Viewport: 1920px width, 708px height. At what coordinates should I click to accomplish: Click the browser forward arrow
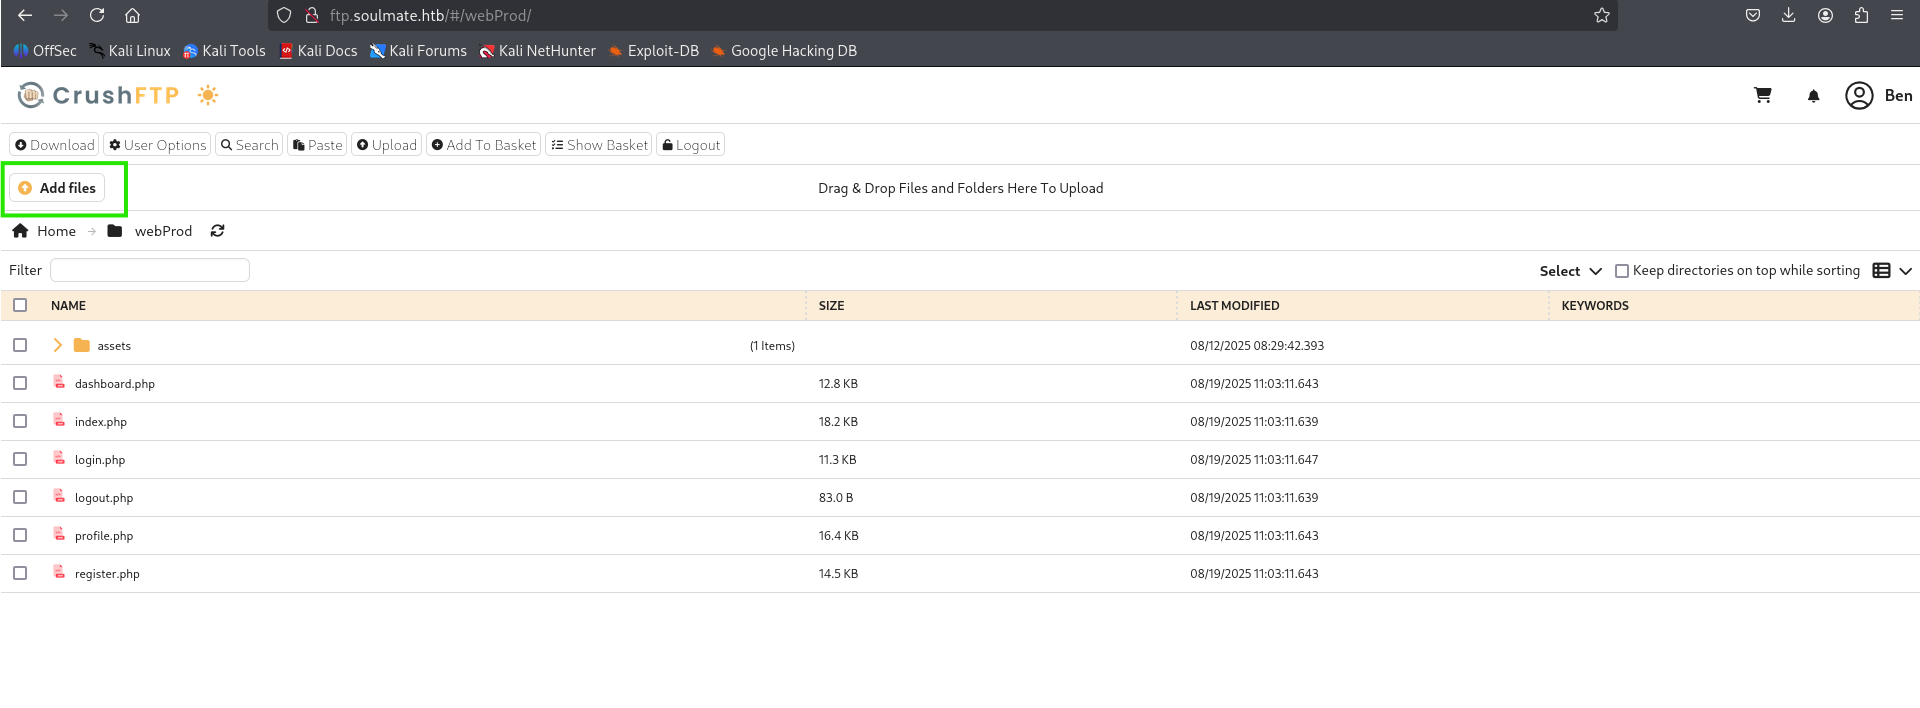[x=61, y=15]
